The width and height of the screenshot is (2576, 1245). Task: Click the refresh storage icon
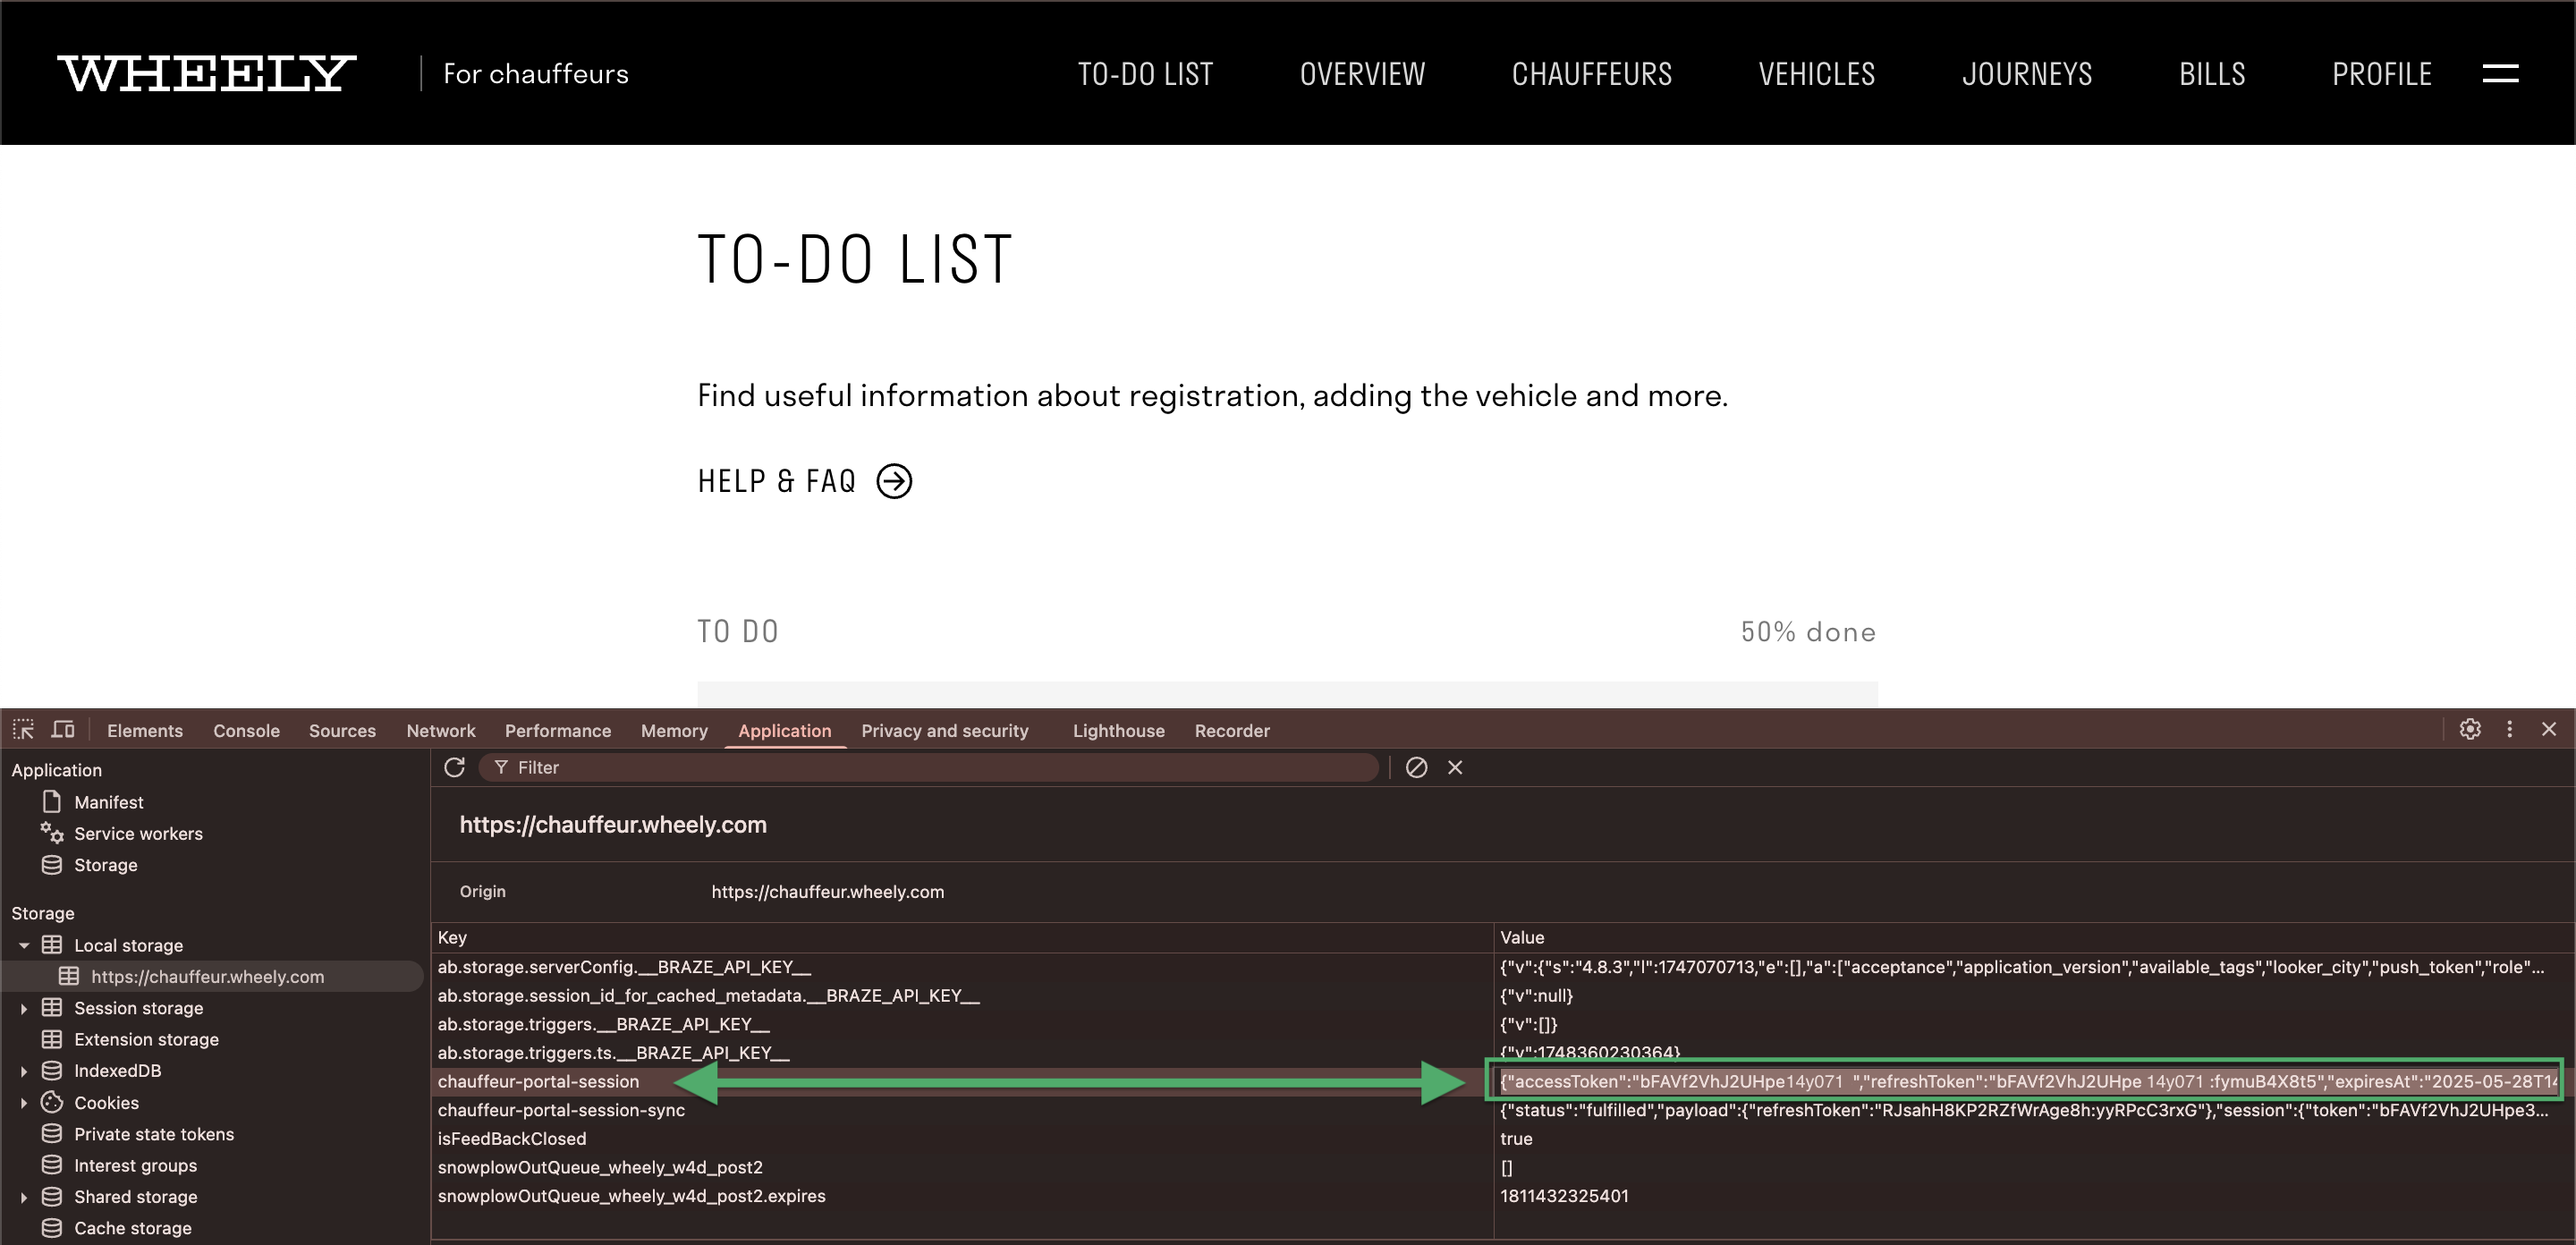454,767
